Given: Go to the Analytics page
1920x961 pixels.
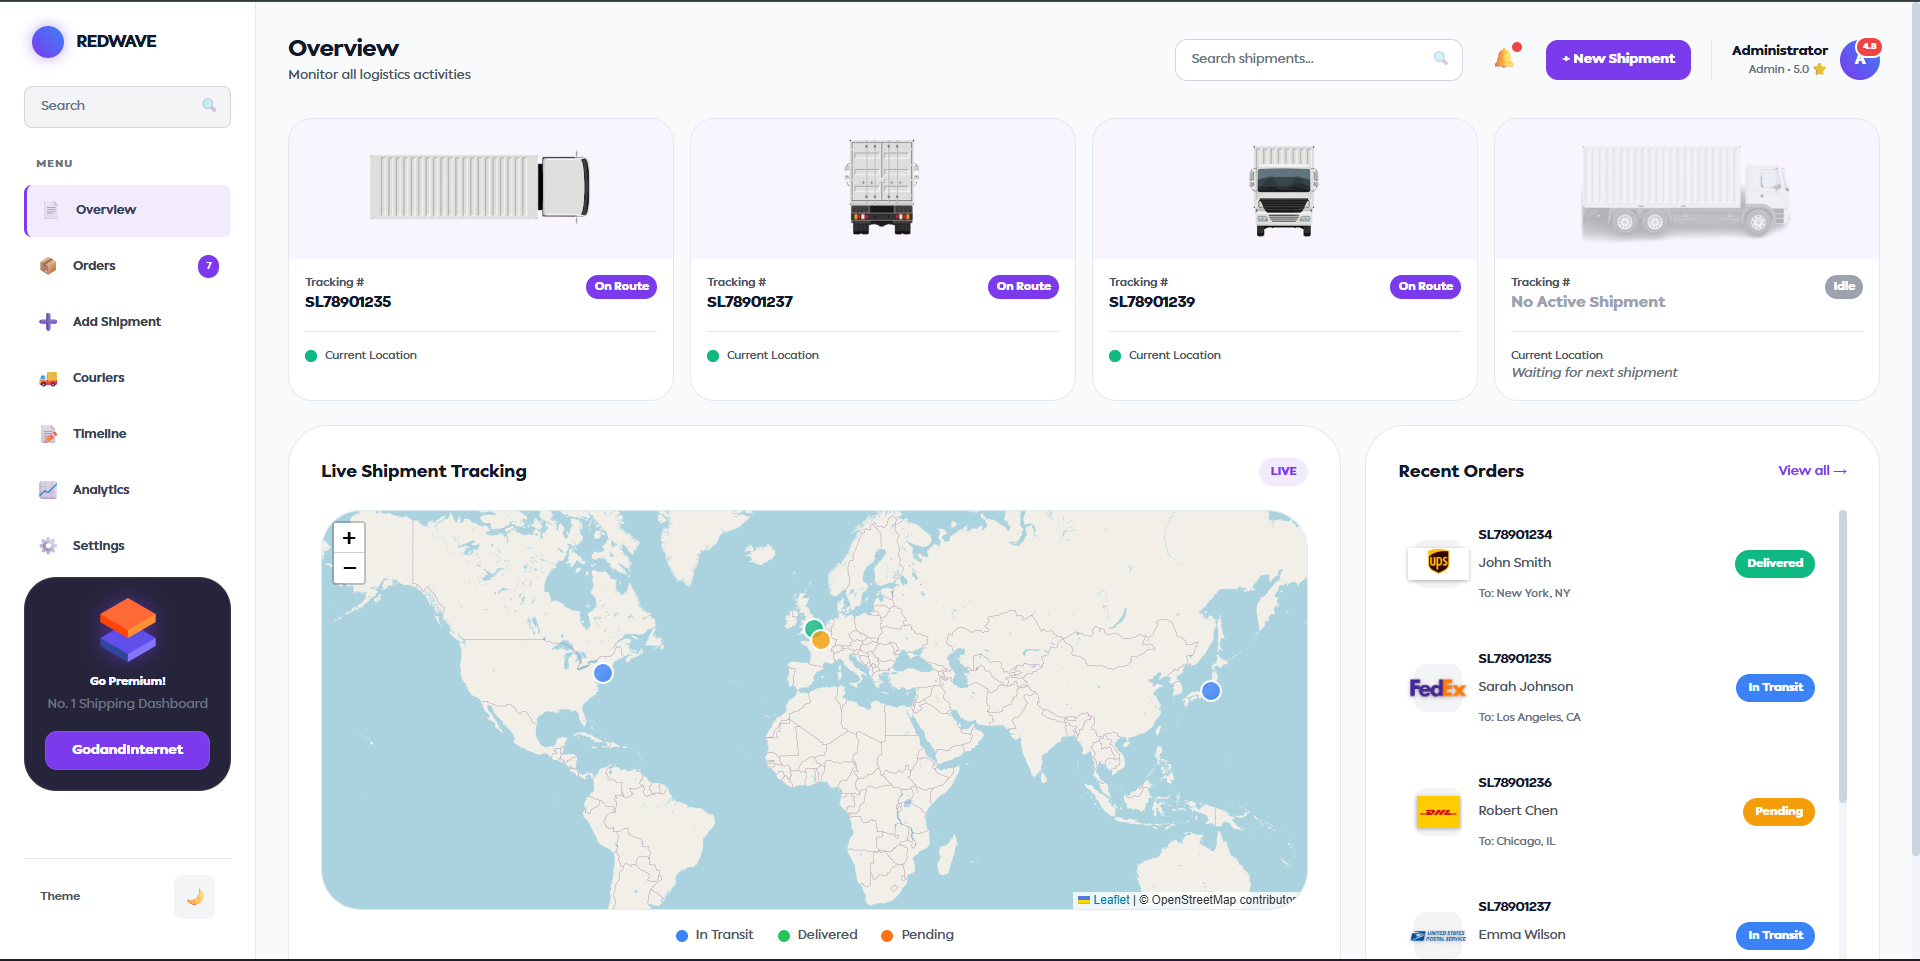Looking at the screenshot, I should [x=101, y=490].
